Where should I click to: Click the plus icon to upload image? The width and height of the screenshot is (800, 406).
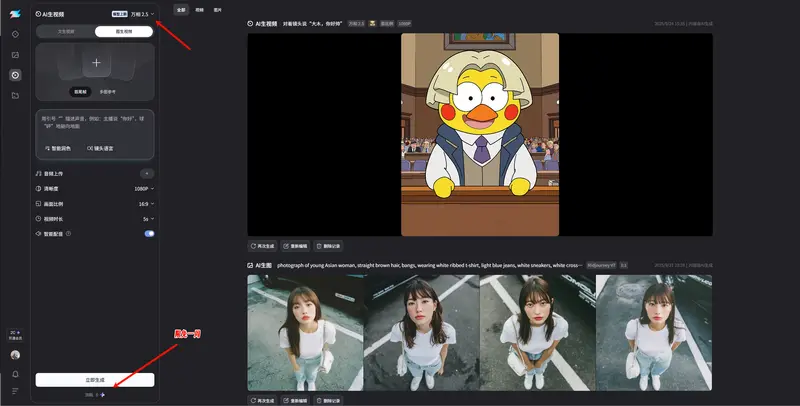(96, 63)
